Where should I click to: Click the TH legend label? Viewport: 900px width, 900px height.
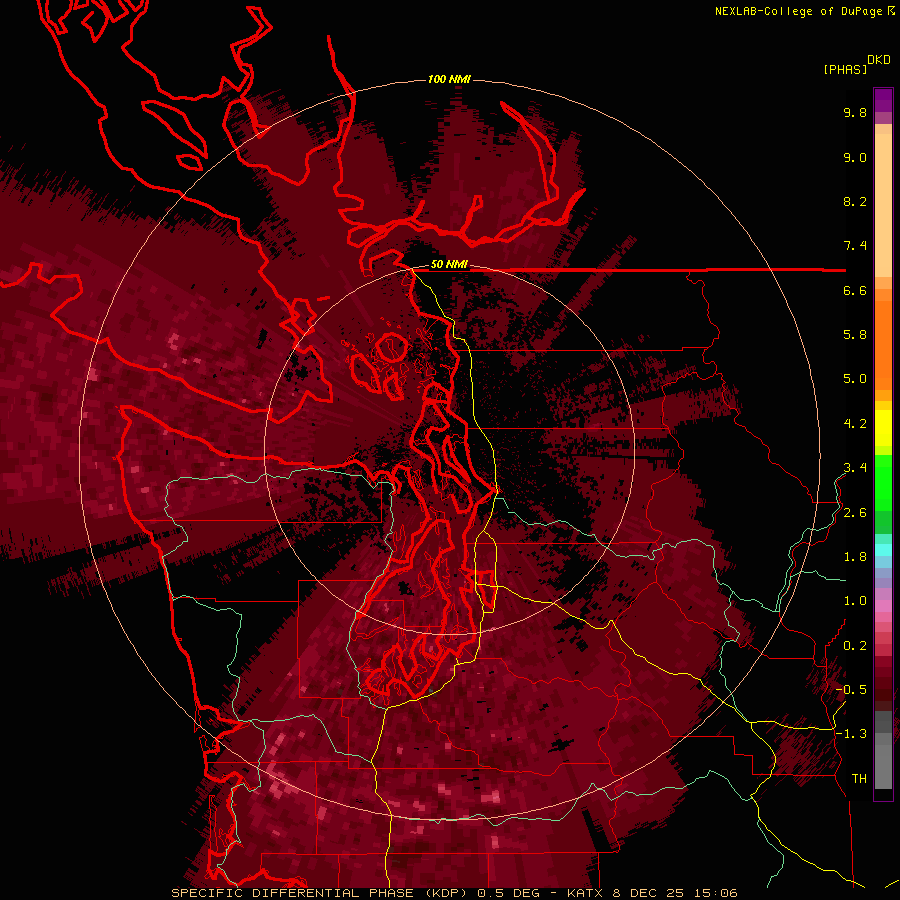[x=859, y=779]
